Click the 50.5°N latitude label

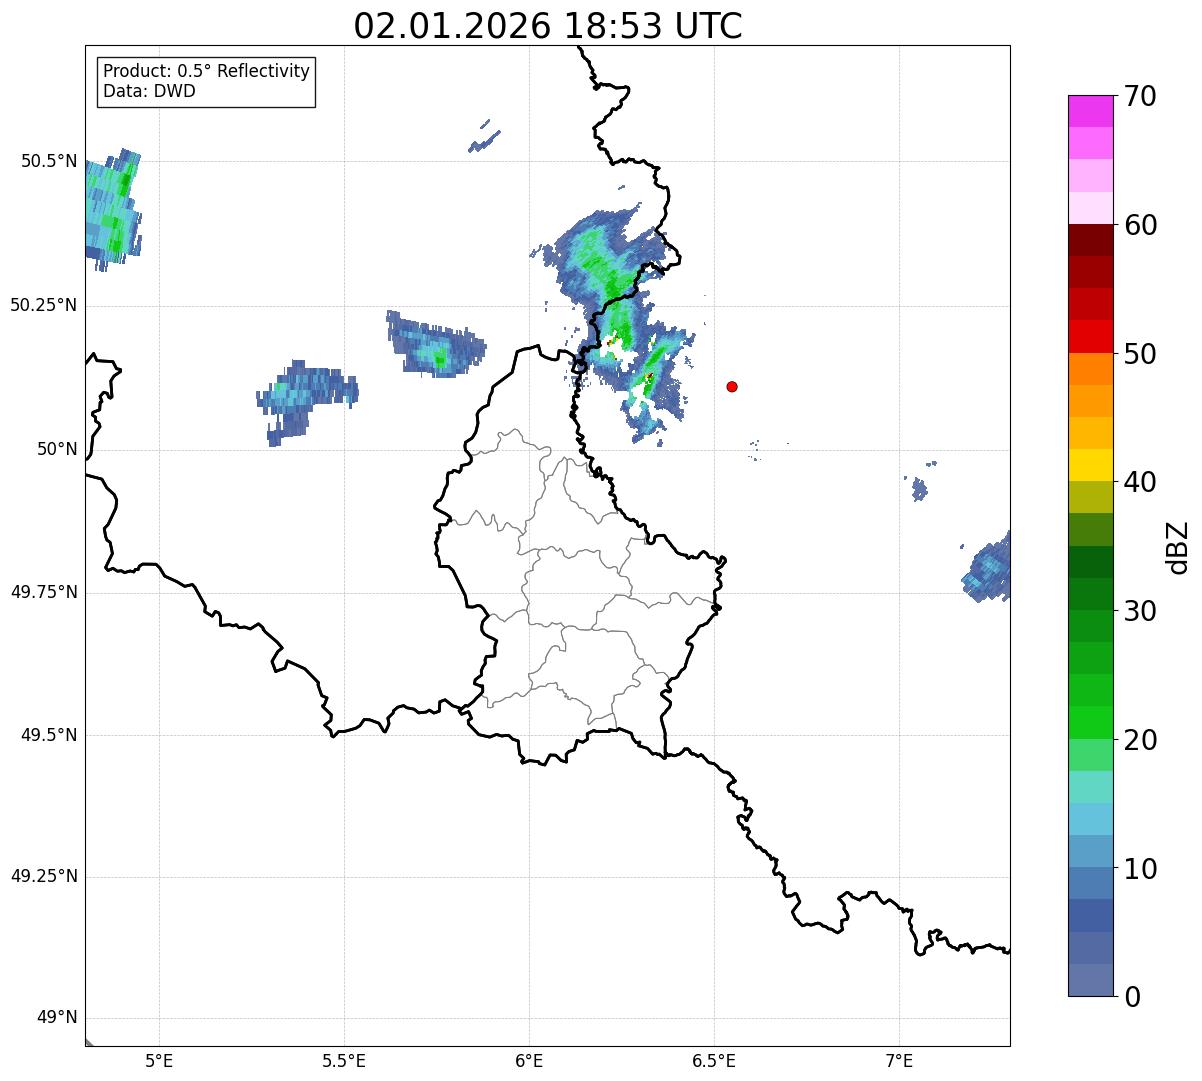(49, 161)
